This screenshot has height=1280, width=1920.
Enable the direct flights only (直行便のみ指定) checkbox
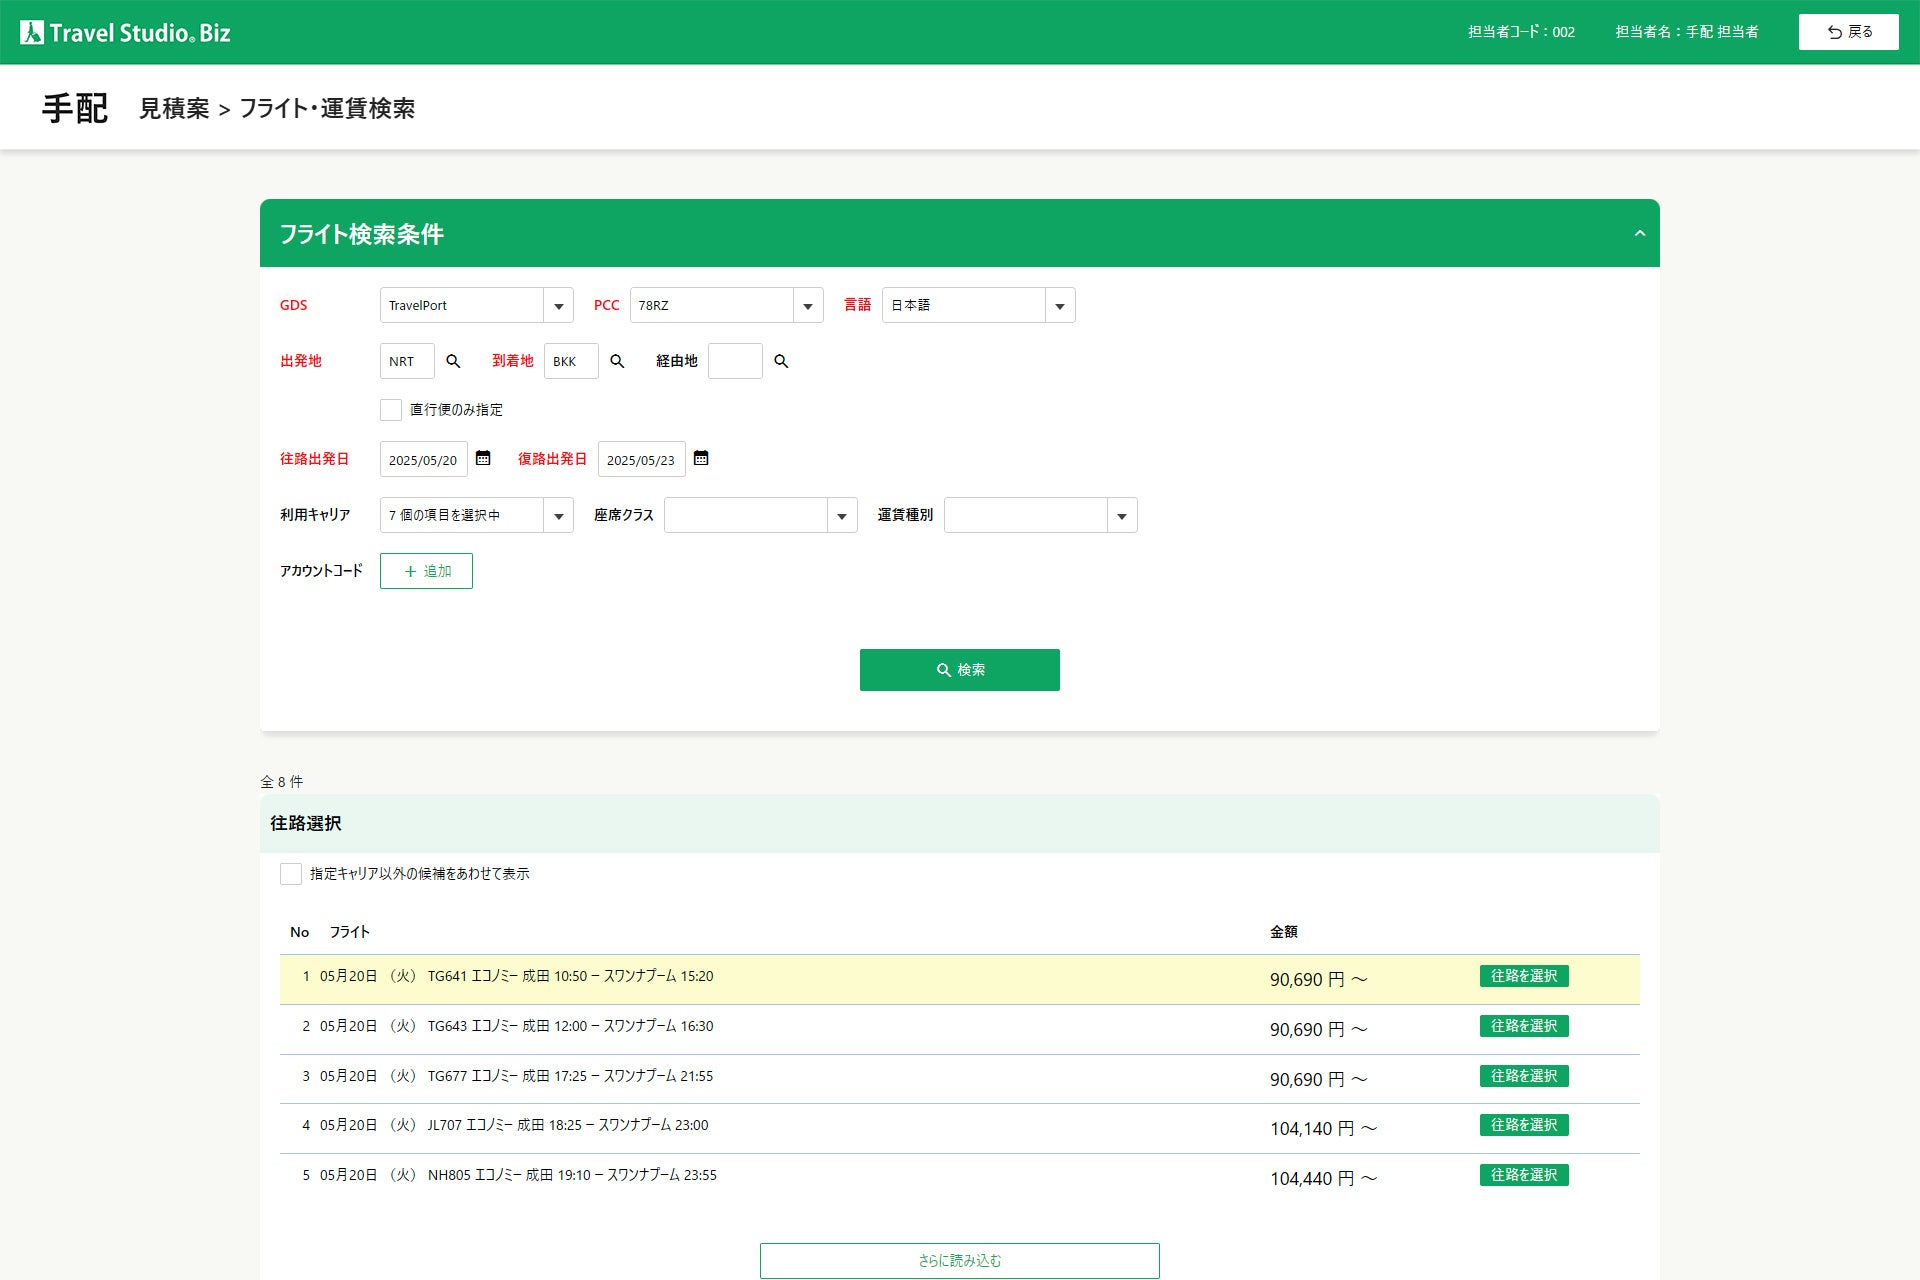click(391, 410)
